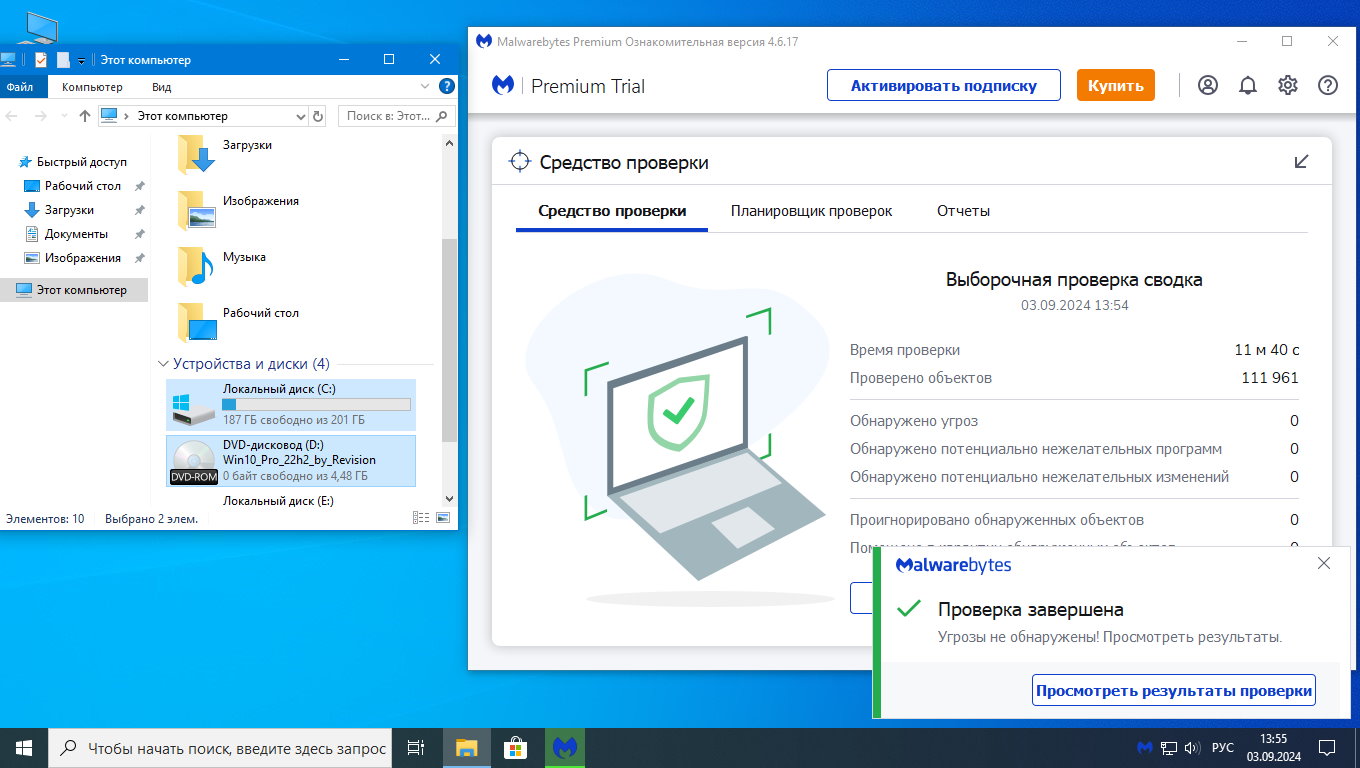Image resolution: width=1360 pixels, height=768 pixels.
Task: Close the Проверка завершена notification
Action: tap(1324, 563)
